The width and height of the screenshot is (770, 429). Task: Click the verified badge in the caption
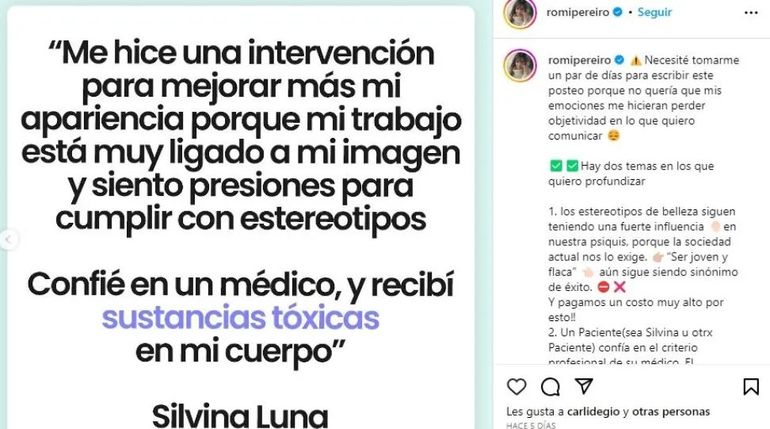(619, 60)
